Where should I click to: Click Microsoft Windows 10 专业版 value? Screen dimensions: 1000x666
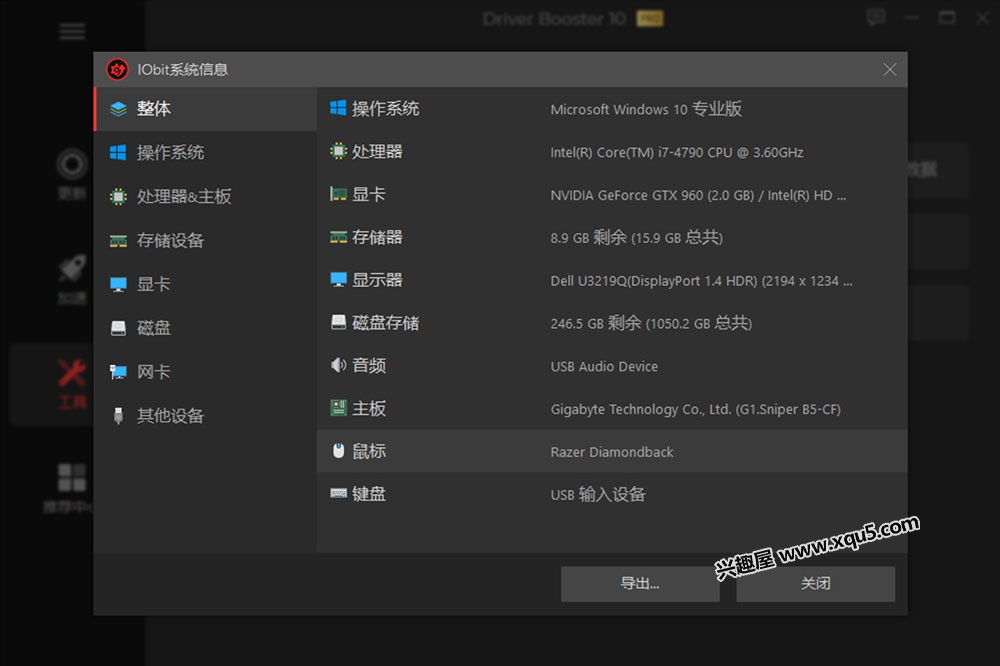click(x=646, y=109)
